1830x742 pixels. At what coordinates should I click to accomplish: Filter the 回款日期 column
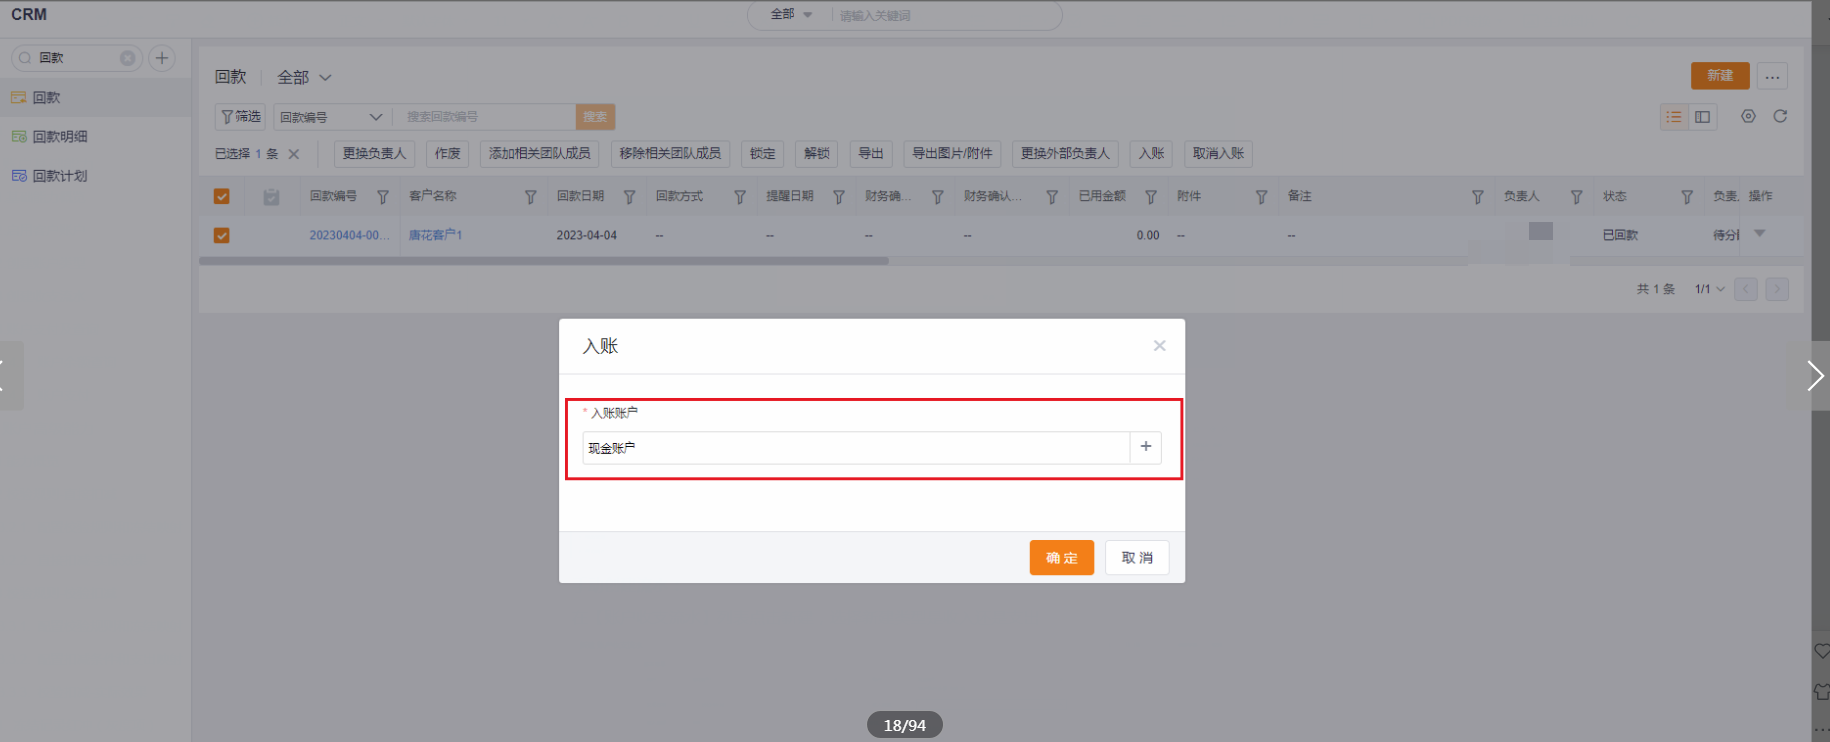click(x=630, y=197)
